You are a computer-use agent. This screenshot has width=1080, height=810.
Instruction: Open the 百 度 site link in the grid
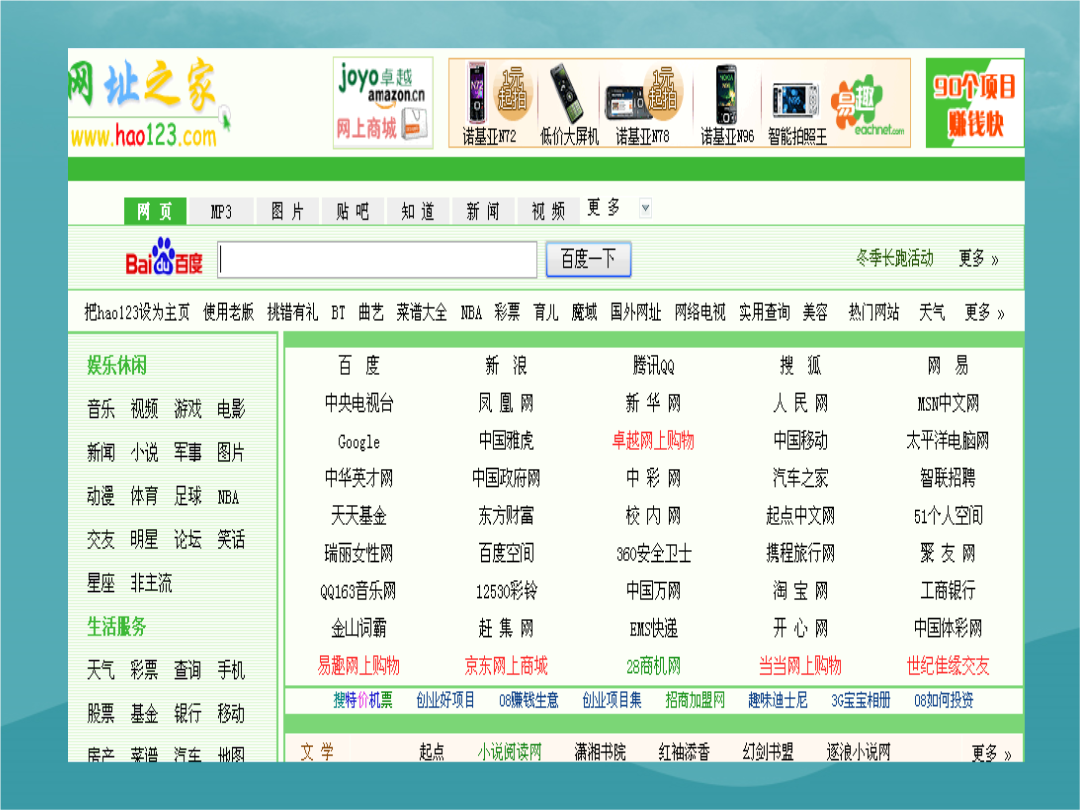pyautogui.click(x=359, y=366)
